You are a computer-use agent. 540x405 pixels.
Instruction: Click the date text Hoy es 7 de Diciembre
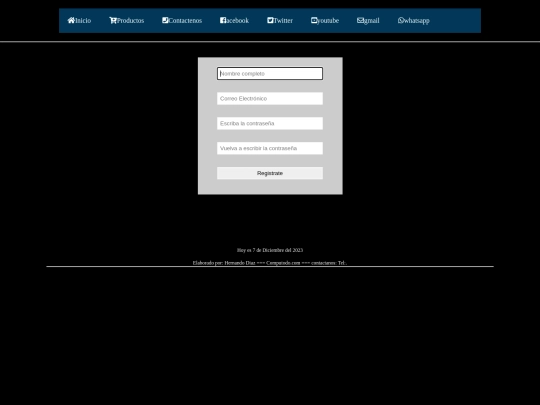pos(270,250)
